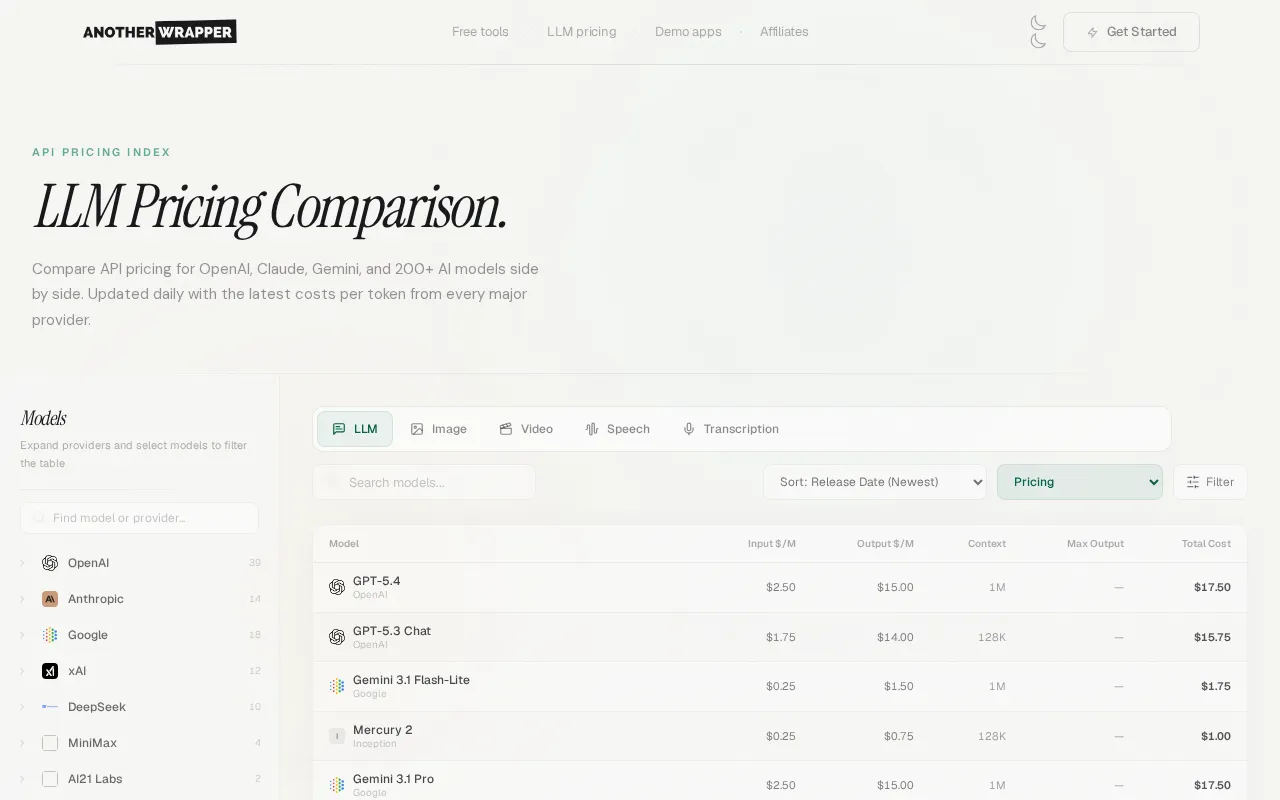Click the $1.75 total in Gemini Flash-Lite row
The width and height of the screenshot is (1280, 800).
tap(1216, 686)
